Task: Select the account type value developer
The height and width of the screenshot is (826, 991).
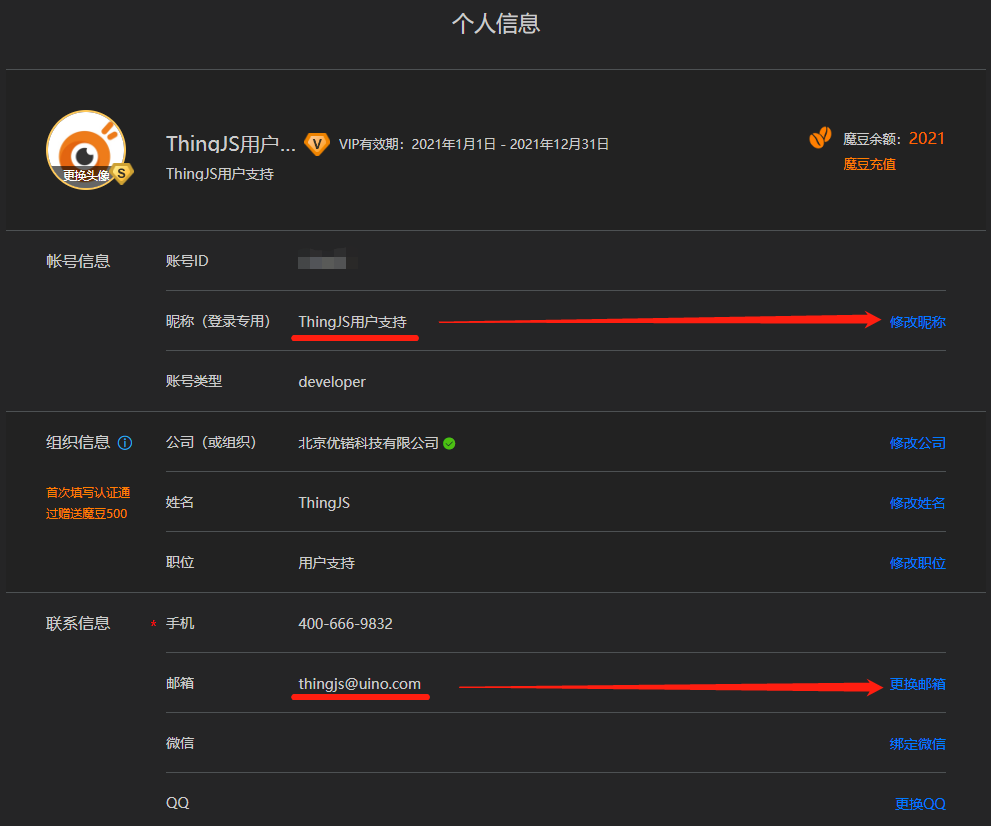Action: click(x=332, y=382)
